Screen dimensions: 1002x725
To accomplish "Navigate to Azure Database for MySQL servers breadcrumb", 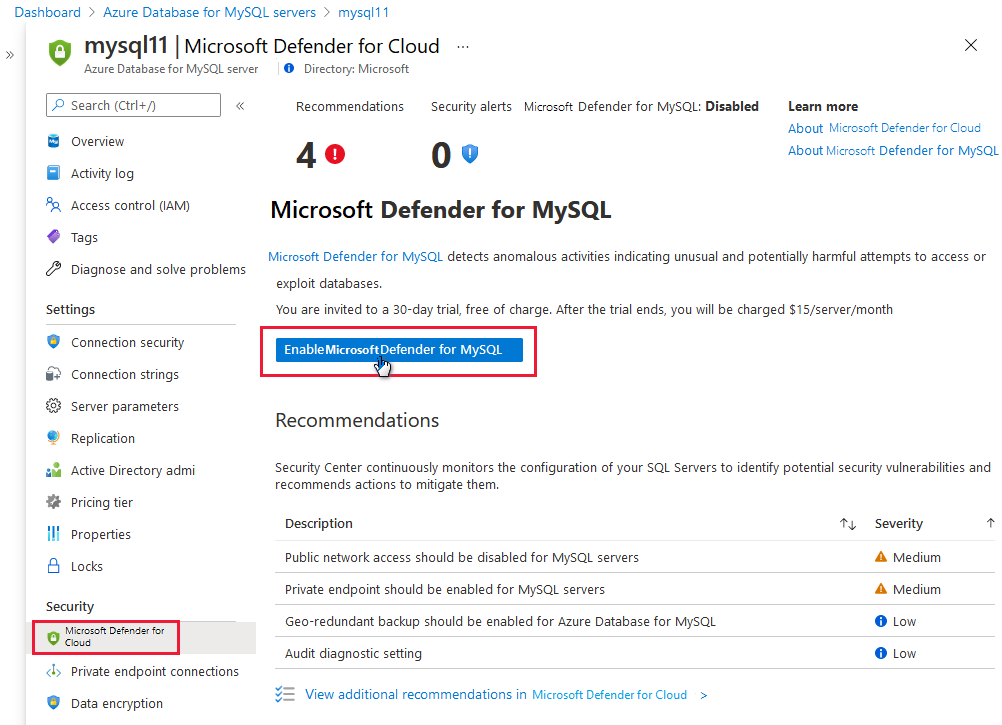I will (x=209, y=13).
